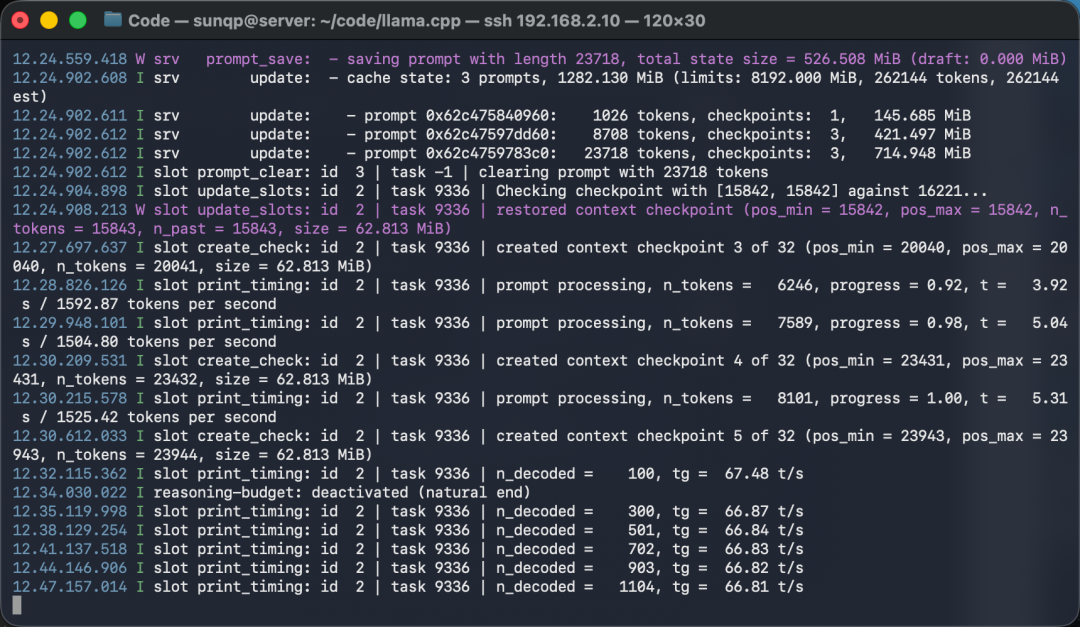
Task: Click the red close window button
Action: [21, 21]
